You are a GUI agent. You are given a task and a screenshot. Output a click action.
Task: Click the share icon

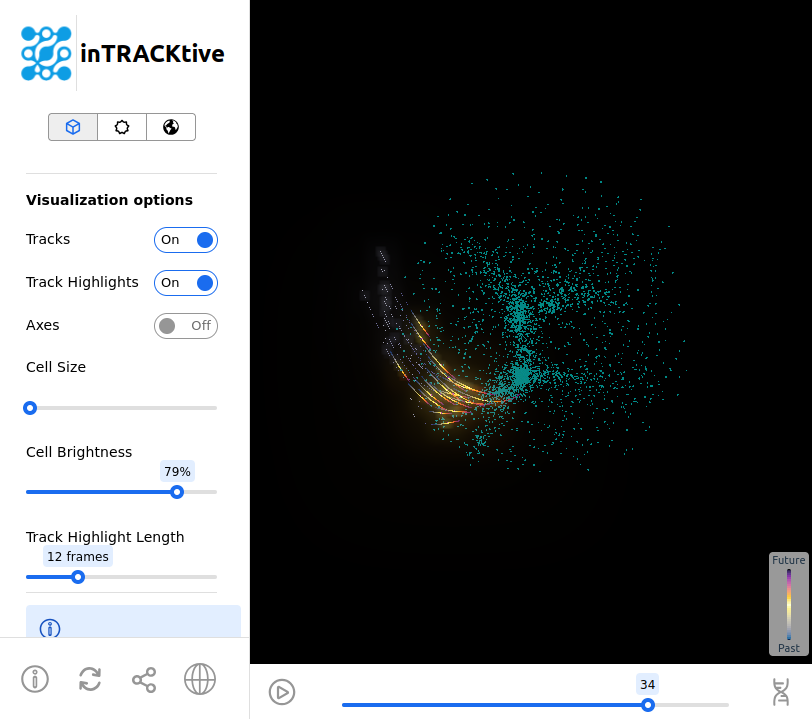[x=144, y=680]
